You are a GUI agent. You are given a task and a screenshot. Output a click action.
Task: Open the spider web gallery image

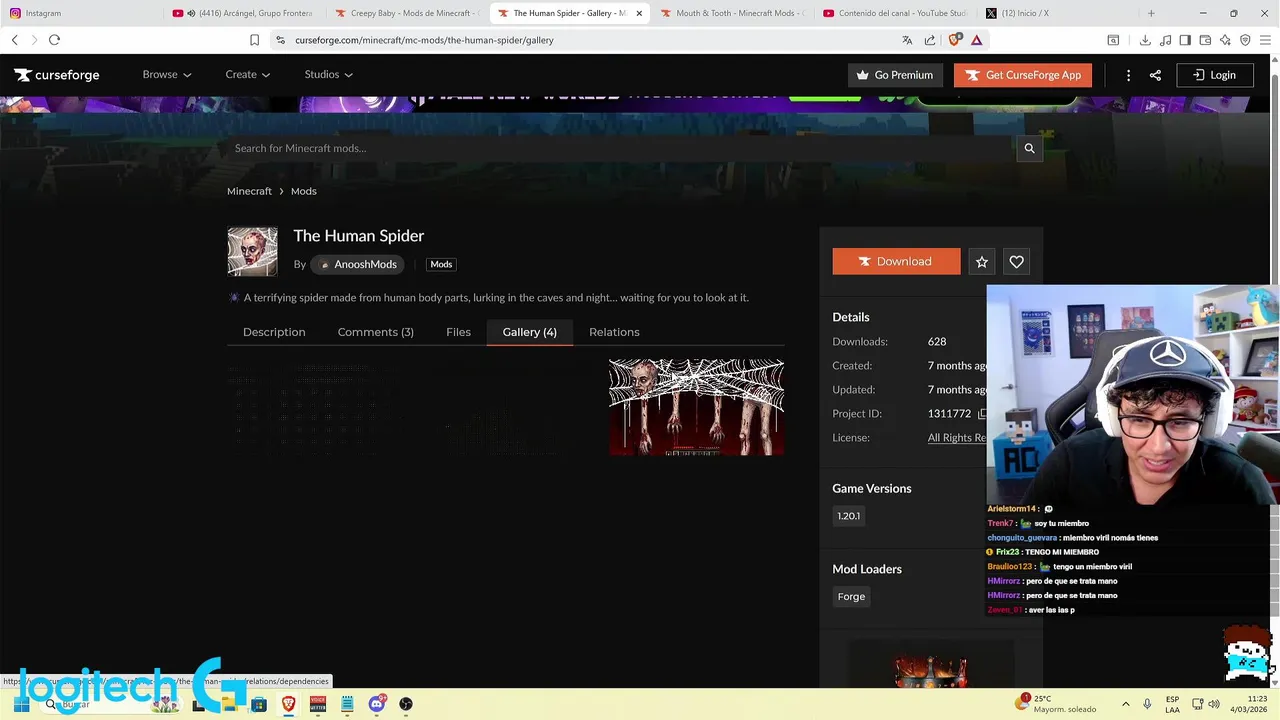coord(696,407)
